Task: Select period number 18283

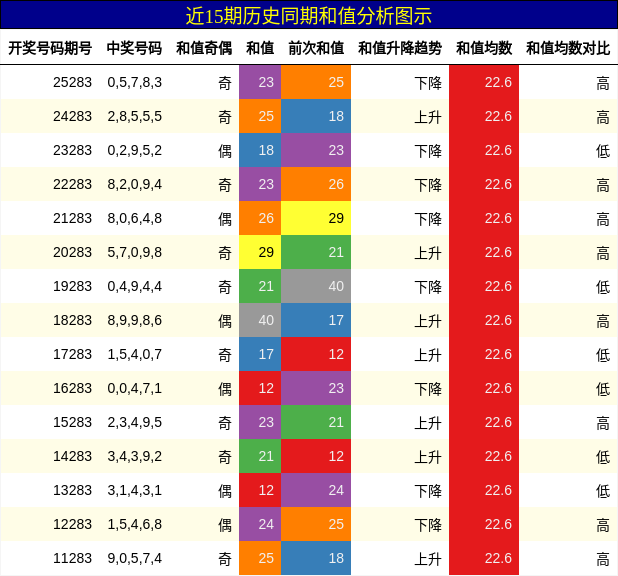Action: [x=73, y=320]
